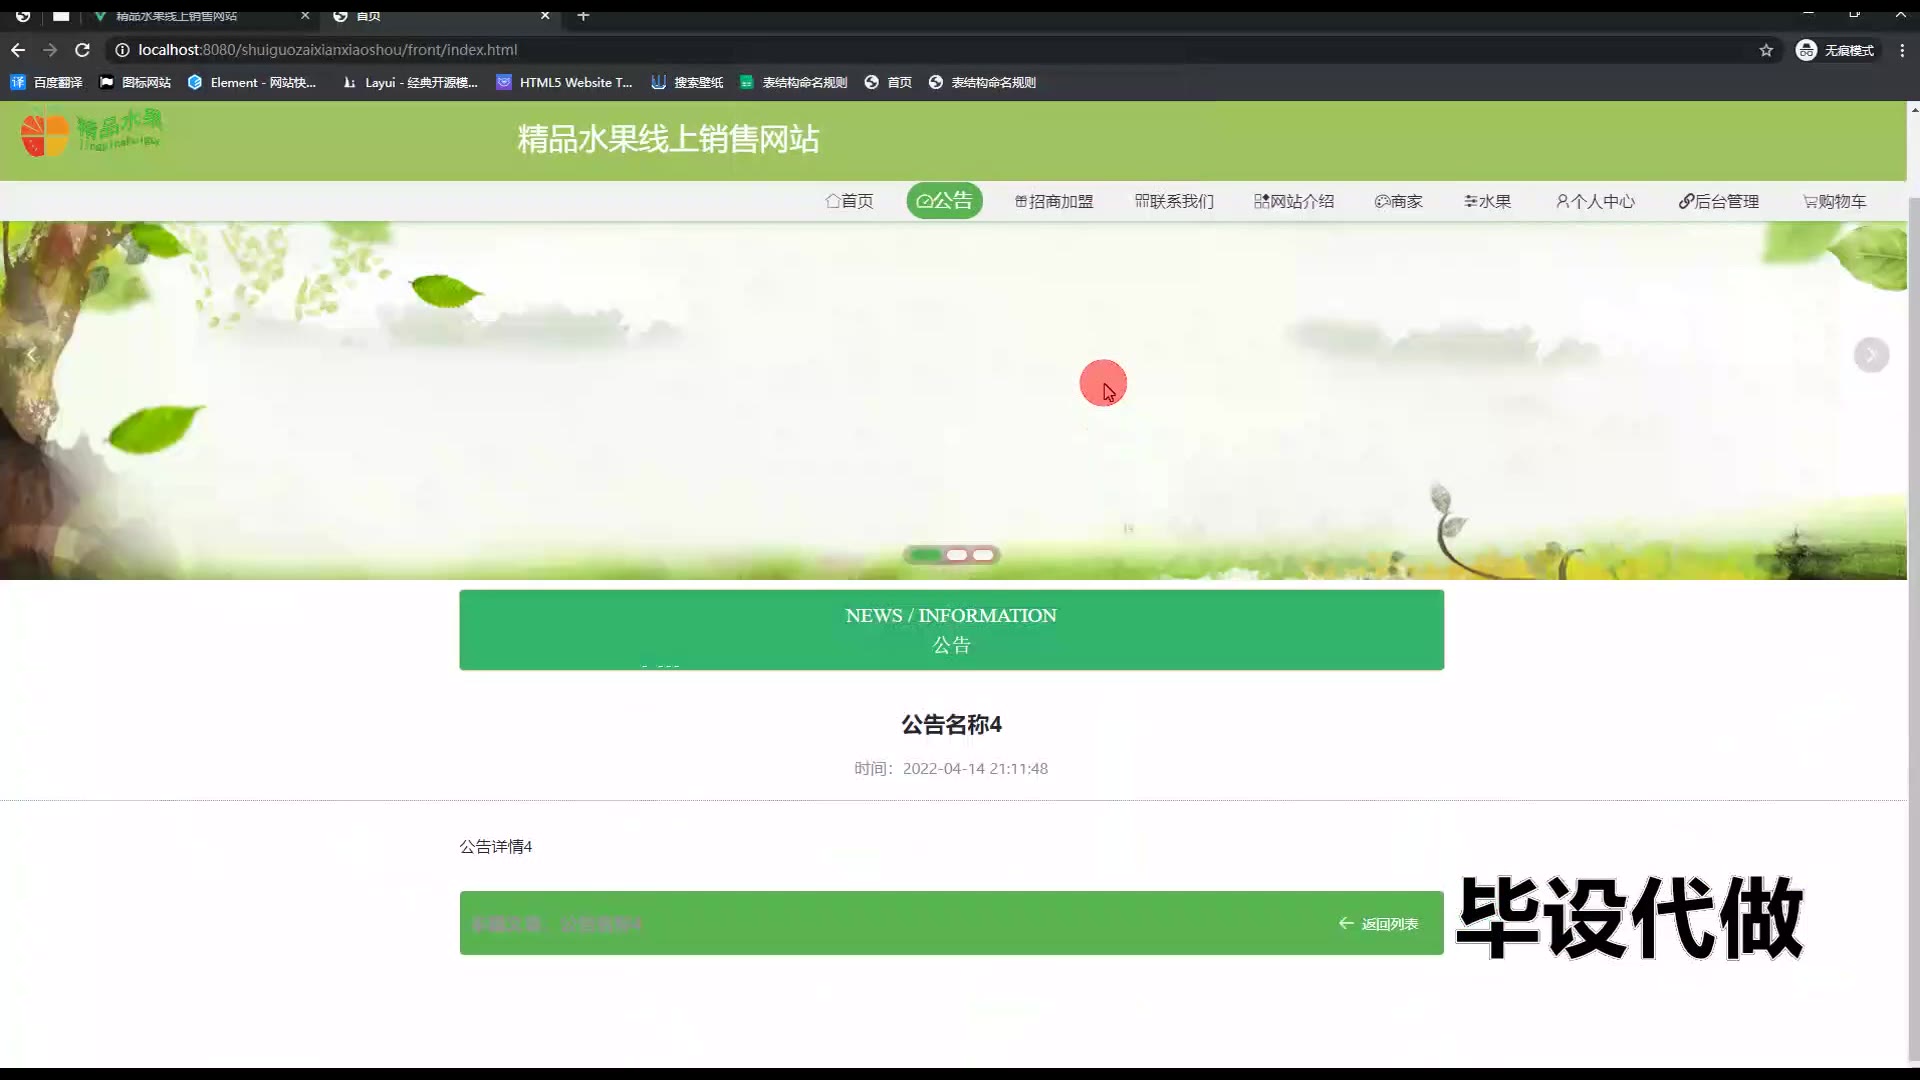Open 商家 in the navigation
1920x1080 pixels.
1398,201
